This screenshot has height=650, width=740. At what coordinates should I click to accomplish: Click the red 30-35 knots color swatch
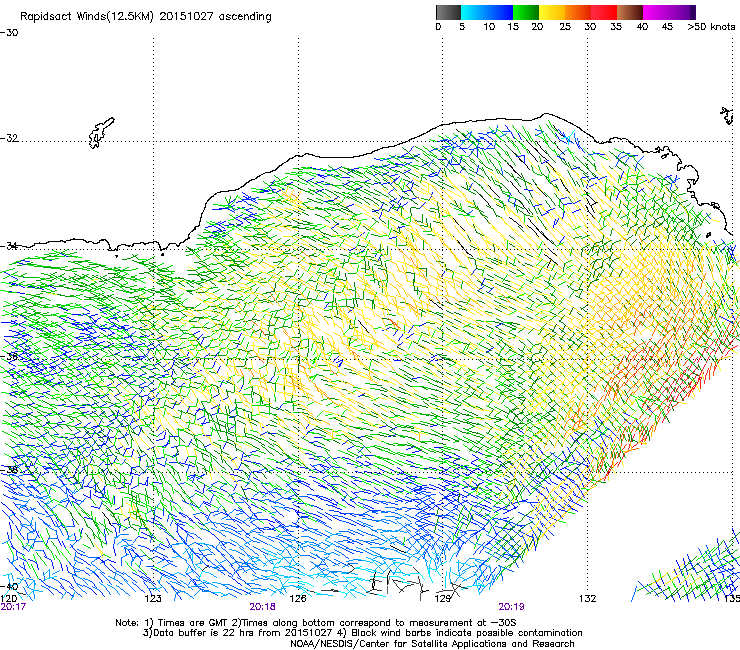click(x=604, y=12)
